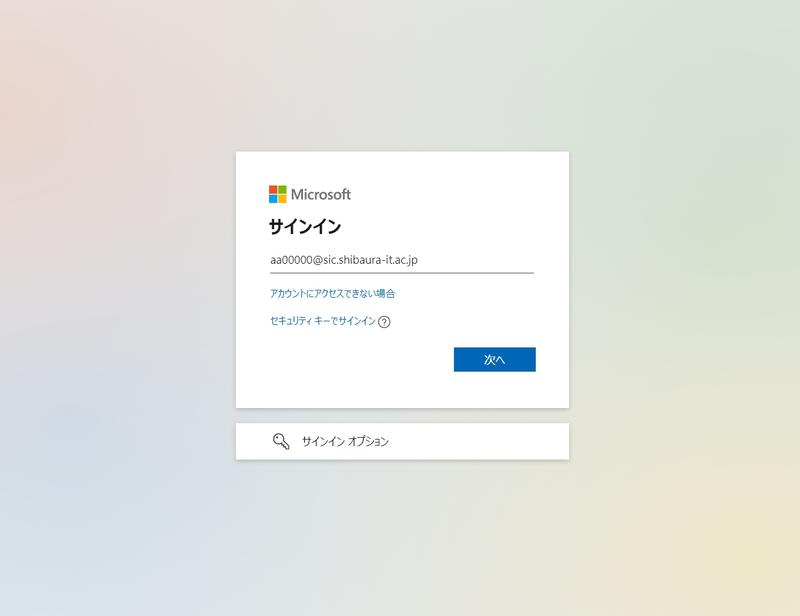Click the blue 次へ button
The height and width of the screenshot is (616, 800).
click(494, 359)
